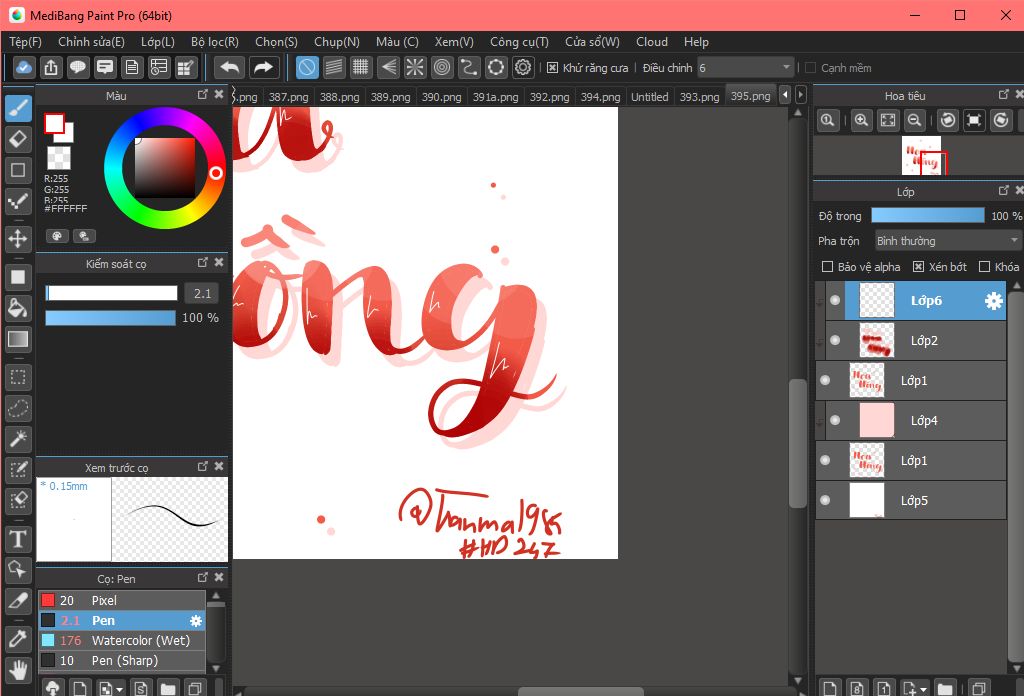This screenshot has height=696, width=1024.
Task: Enable the curve snap guide
Action: pyautogui.click(x=469, y=67)
